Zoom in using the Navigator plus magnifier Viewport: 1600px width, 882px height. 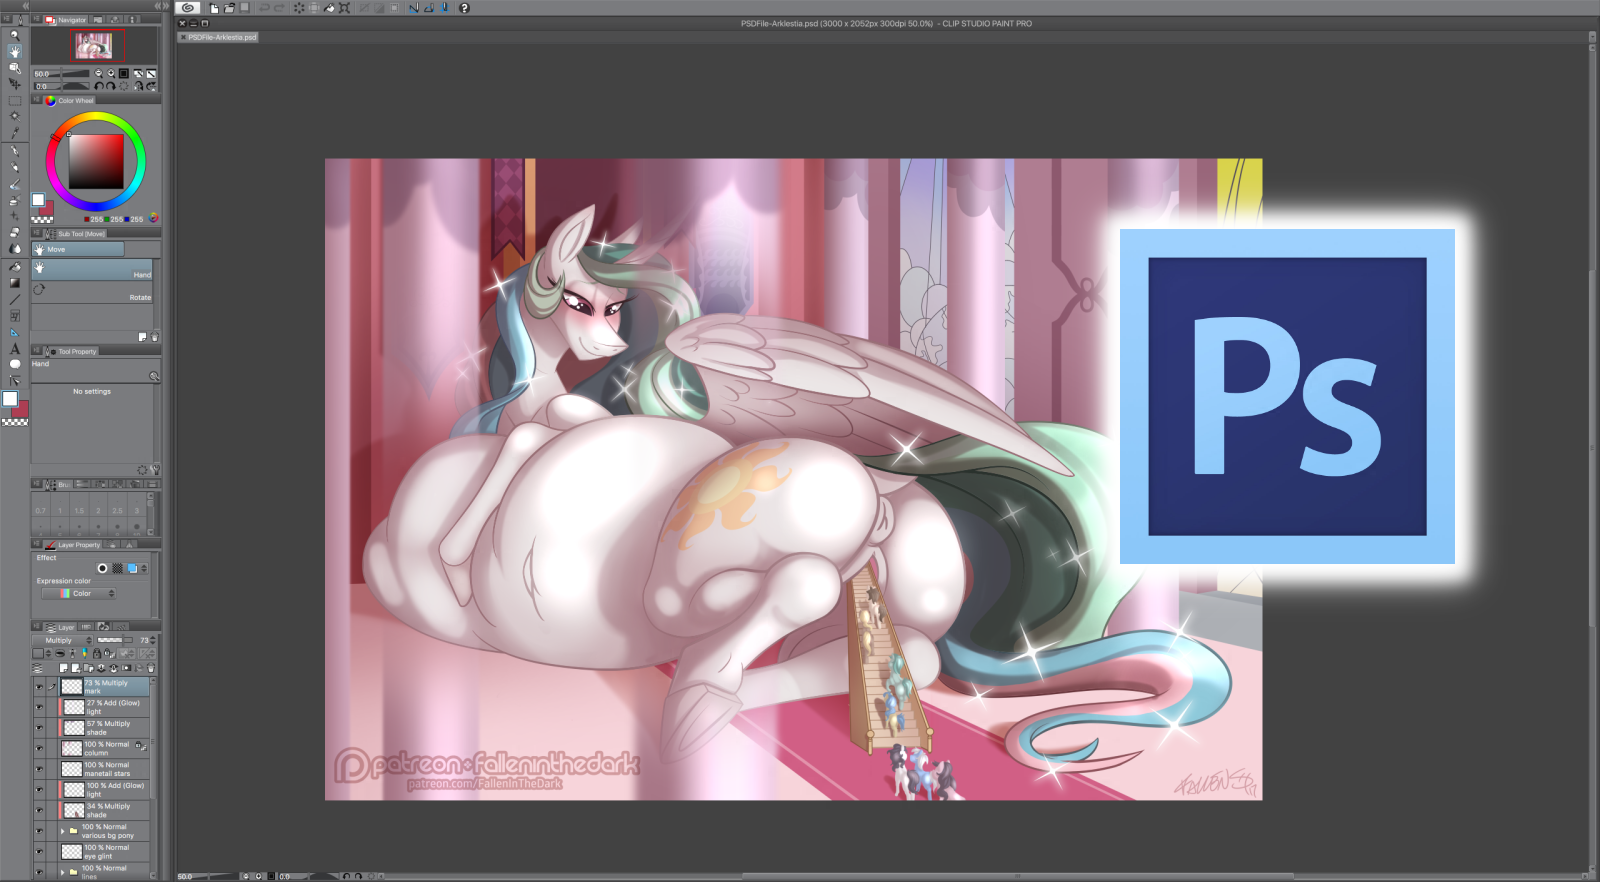tap(111, 73)
